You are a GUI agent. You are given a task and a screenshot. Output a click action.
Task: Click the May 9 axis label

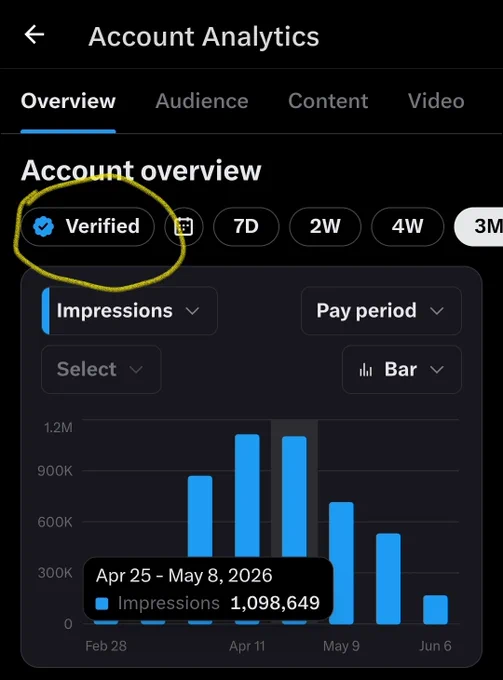[341, 646]
